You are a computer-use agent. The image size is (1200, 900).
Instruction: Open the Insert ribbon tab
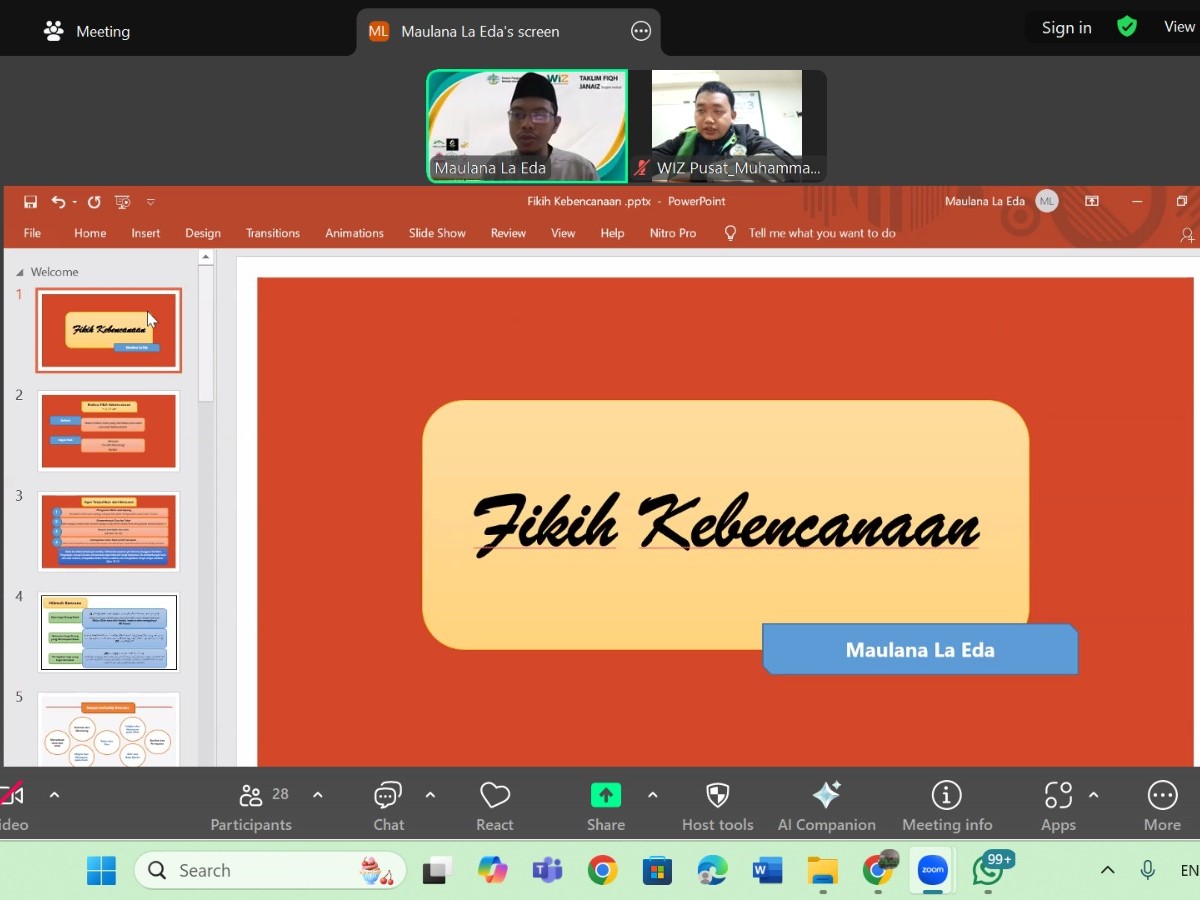(x=146, y=233)
